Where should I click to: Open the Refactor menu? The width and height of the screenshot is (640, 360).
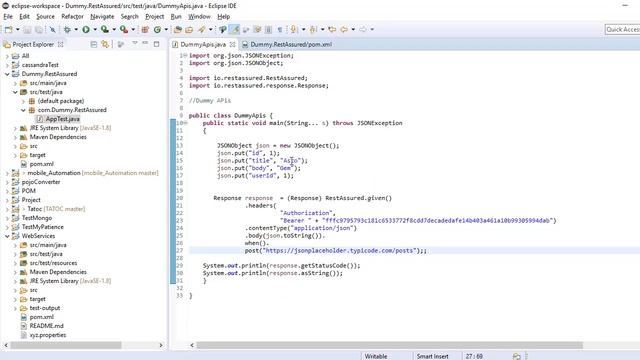(x=72, y=17)
